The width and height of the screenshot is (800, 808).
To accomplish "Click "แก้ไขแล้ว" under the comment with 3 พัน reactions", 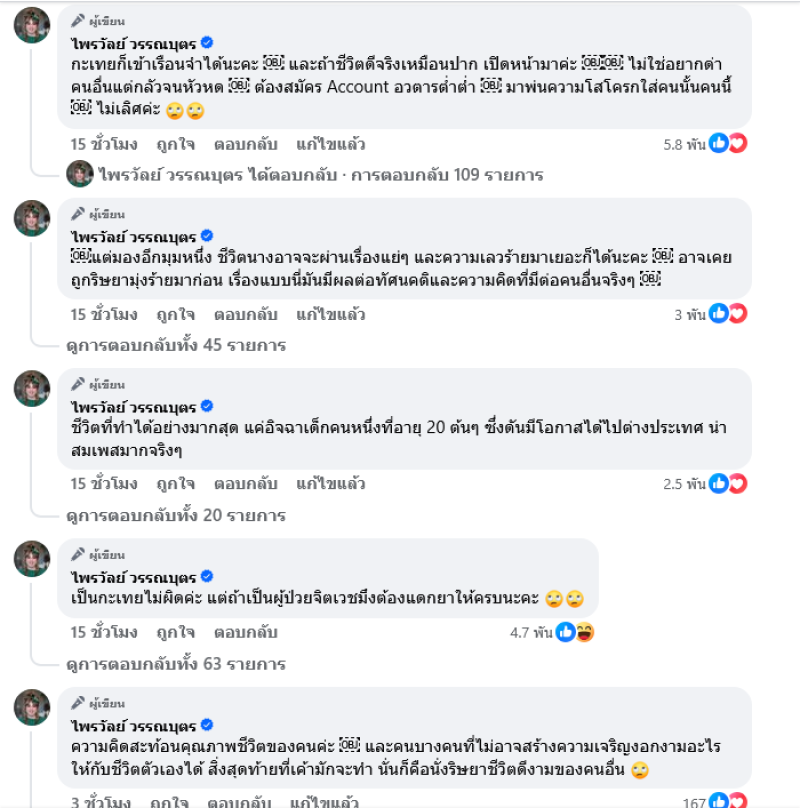I will tap(330, 314).
